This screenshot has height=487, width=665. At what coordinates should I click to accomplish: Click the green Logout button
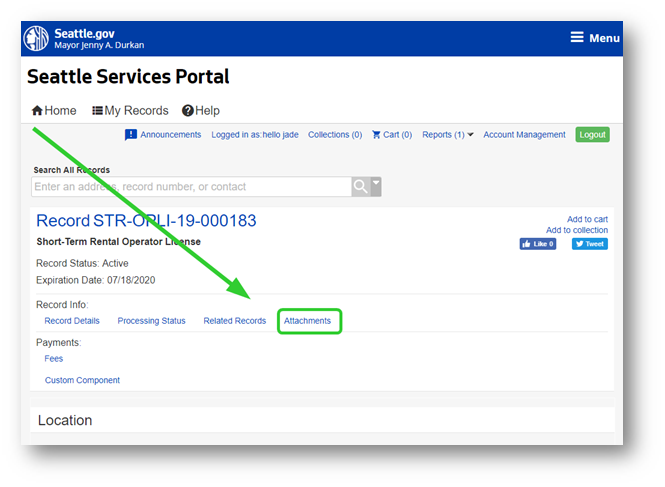click(592, 135)
